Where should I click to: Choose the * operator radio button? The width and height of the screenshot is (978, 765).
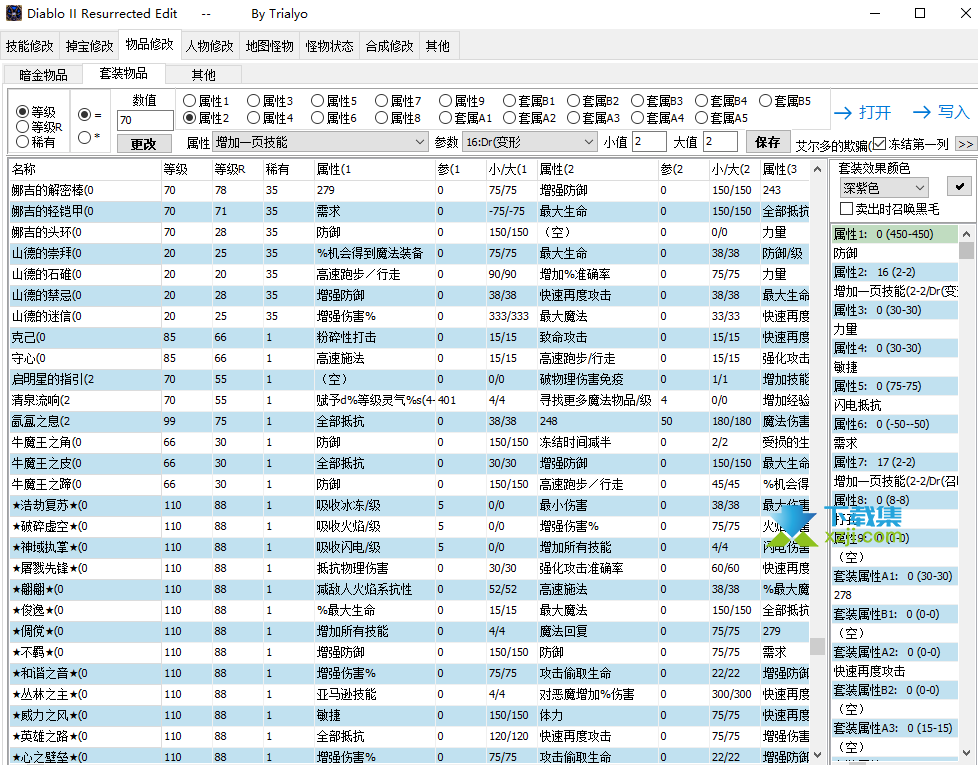coord(84,137)
